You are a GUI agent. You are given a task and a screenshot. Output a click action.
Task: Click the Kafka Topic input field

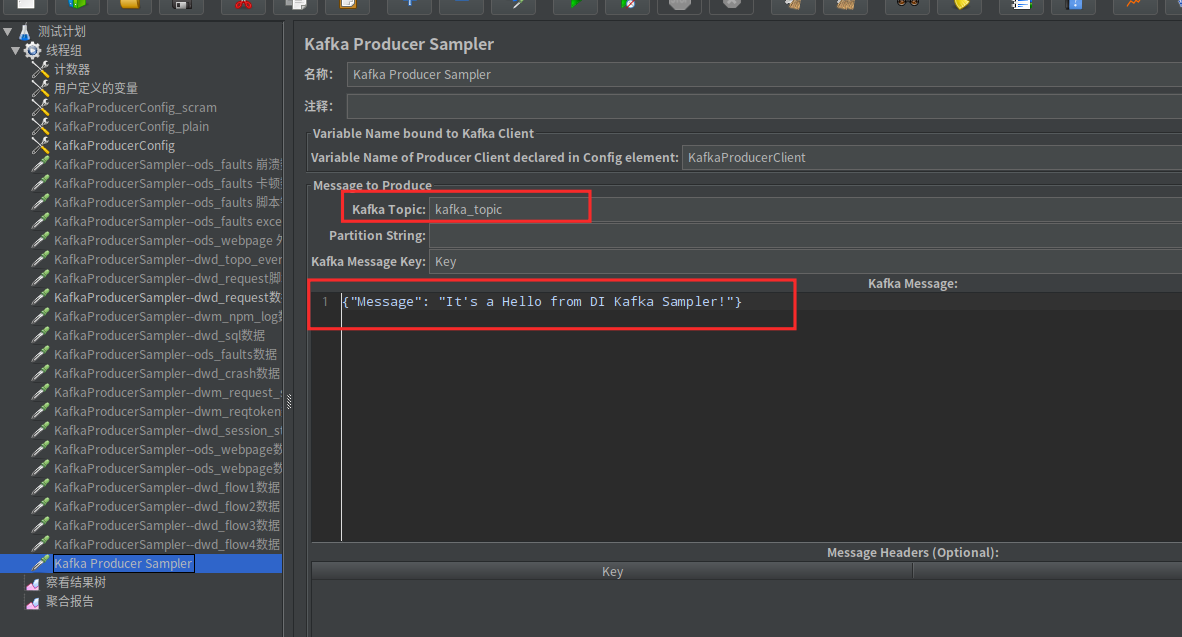(x=805, y=210)
